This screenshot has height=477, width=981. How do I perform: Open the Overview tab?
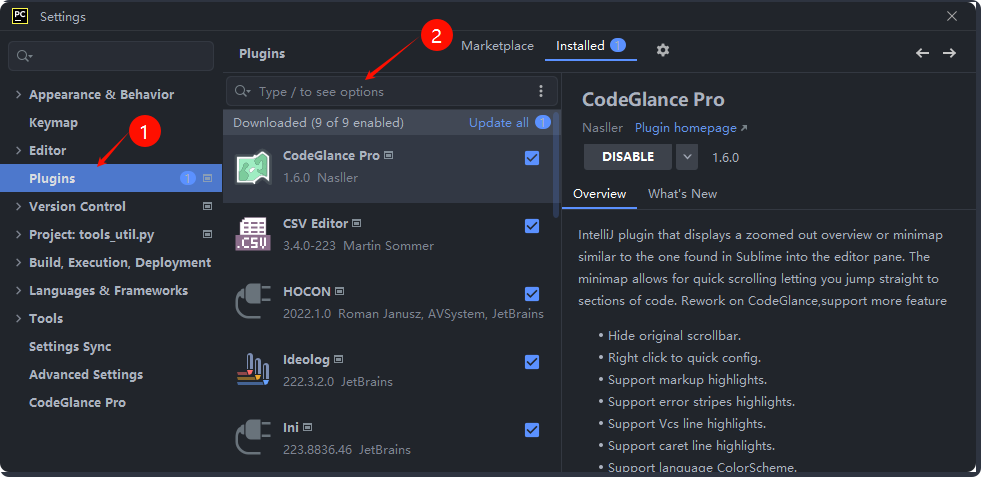[x=599, y=193]
